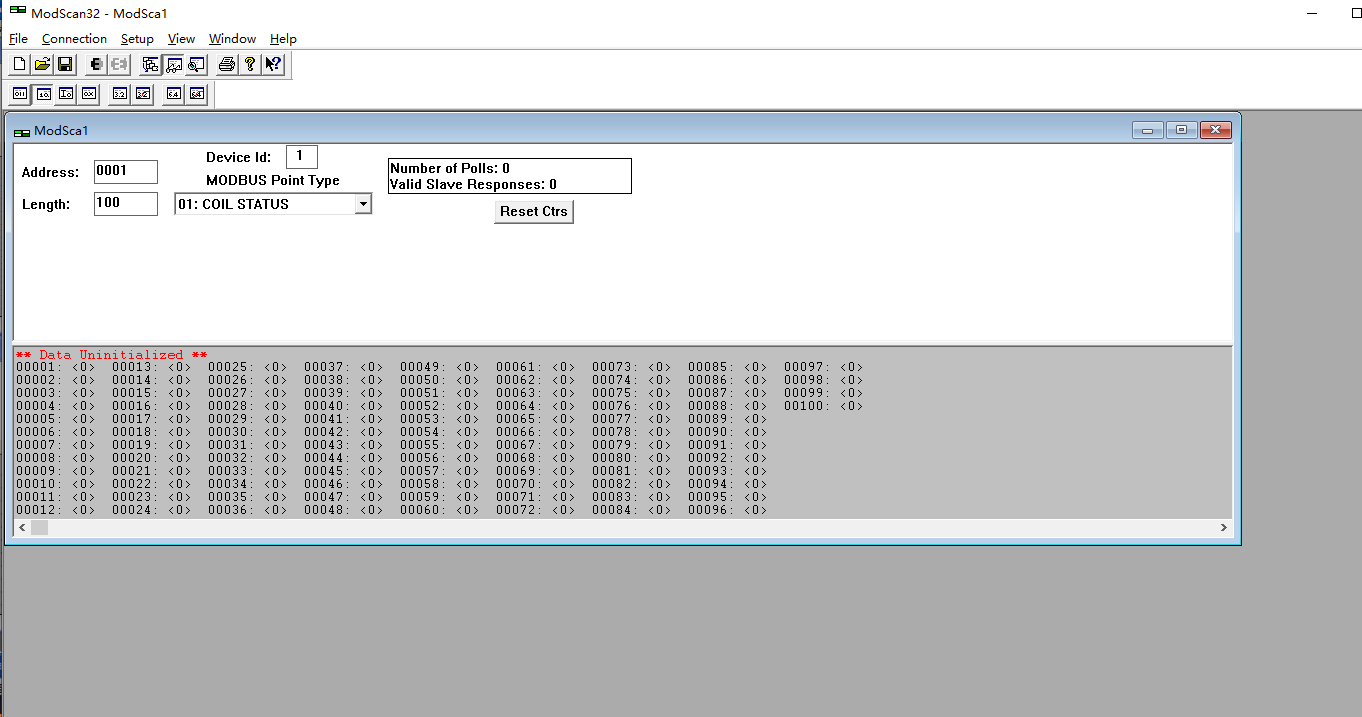Open the Window menu
This screenshot has width=1362, height=717.
232,39
